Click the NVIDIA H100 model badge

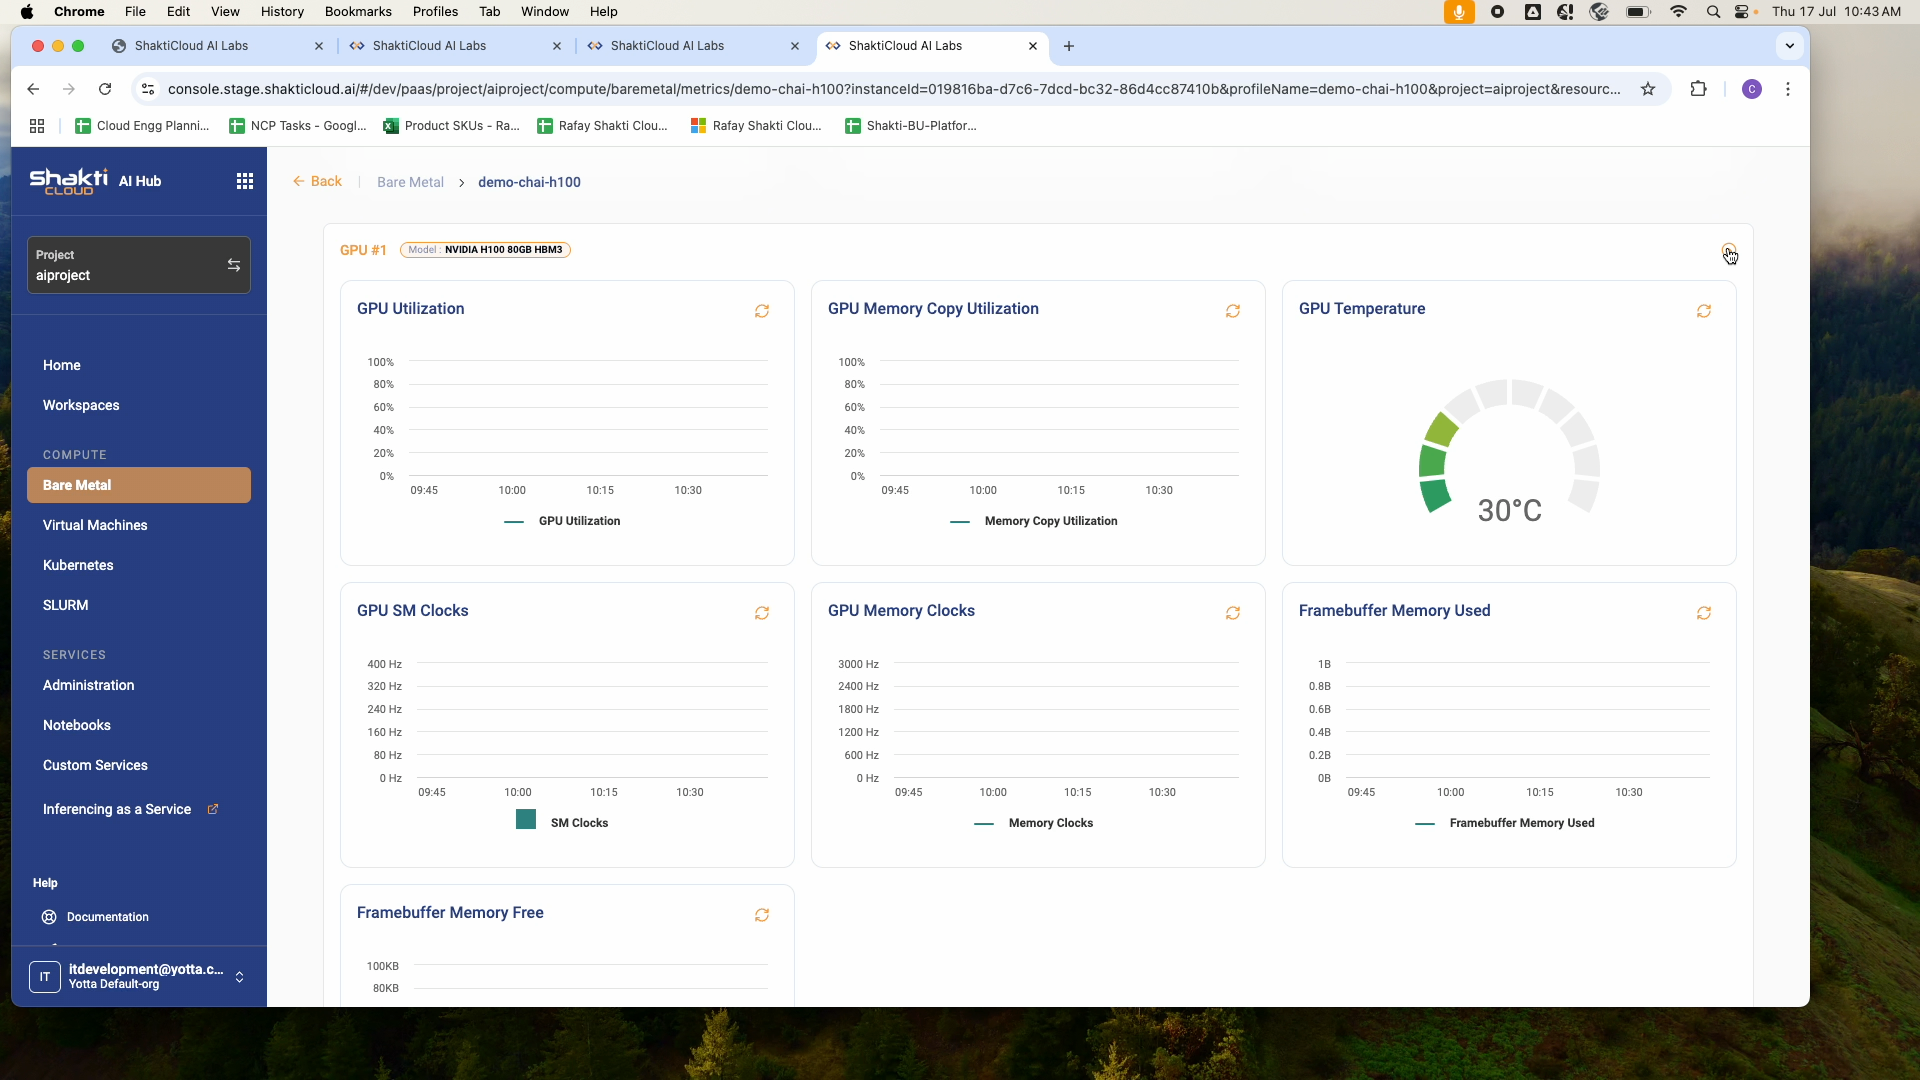(485, 250)
